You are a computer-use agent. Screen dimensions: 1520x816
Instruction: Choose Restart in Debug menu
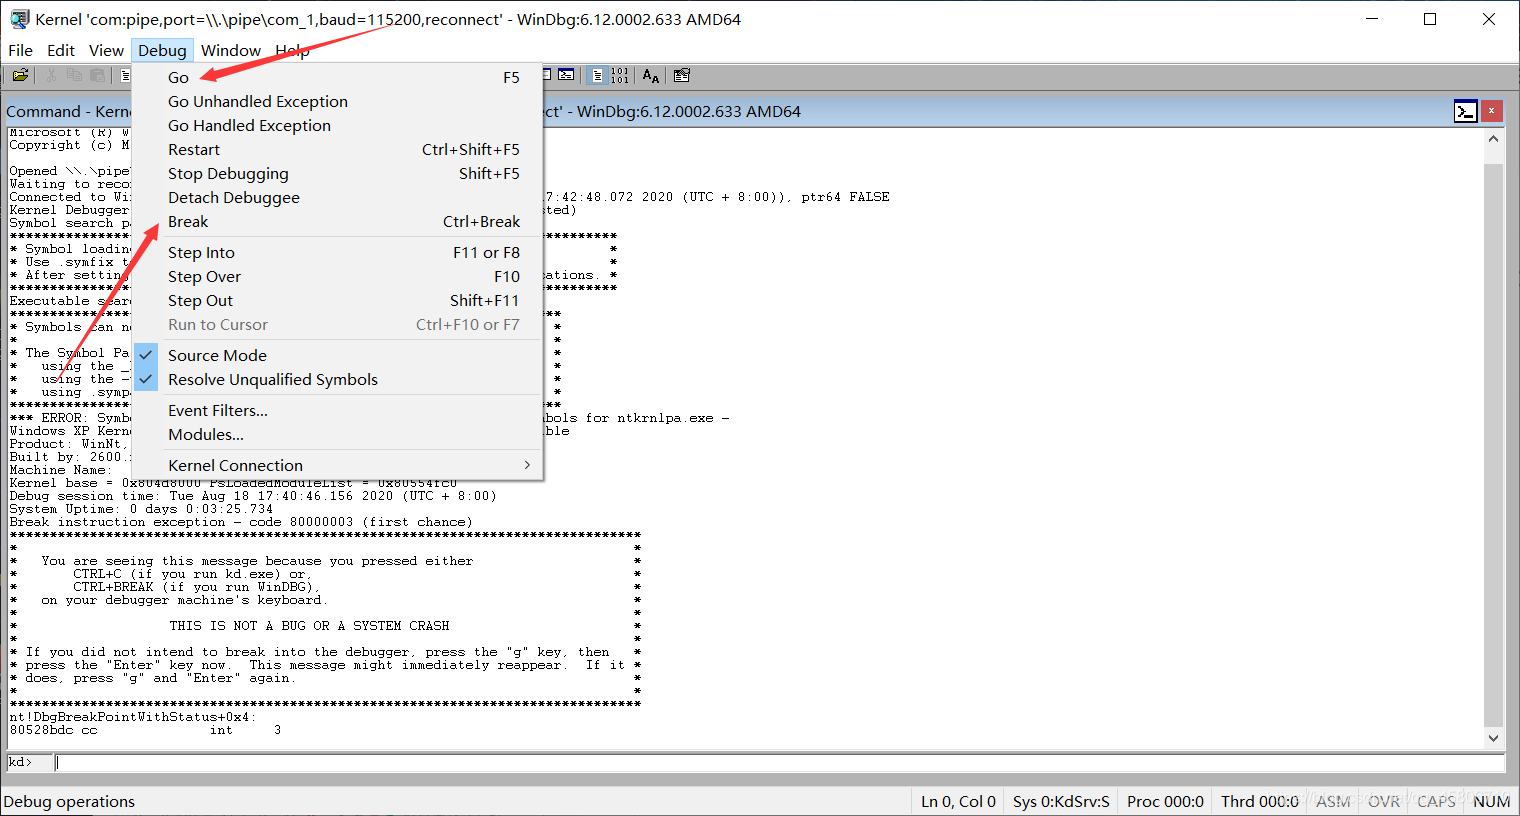pos(337,149)
